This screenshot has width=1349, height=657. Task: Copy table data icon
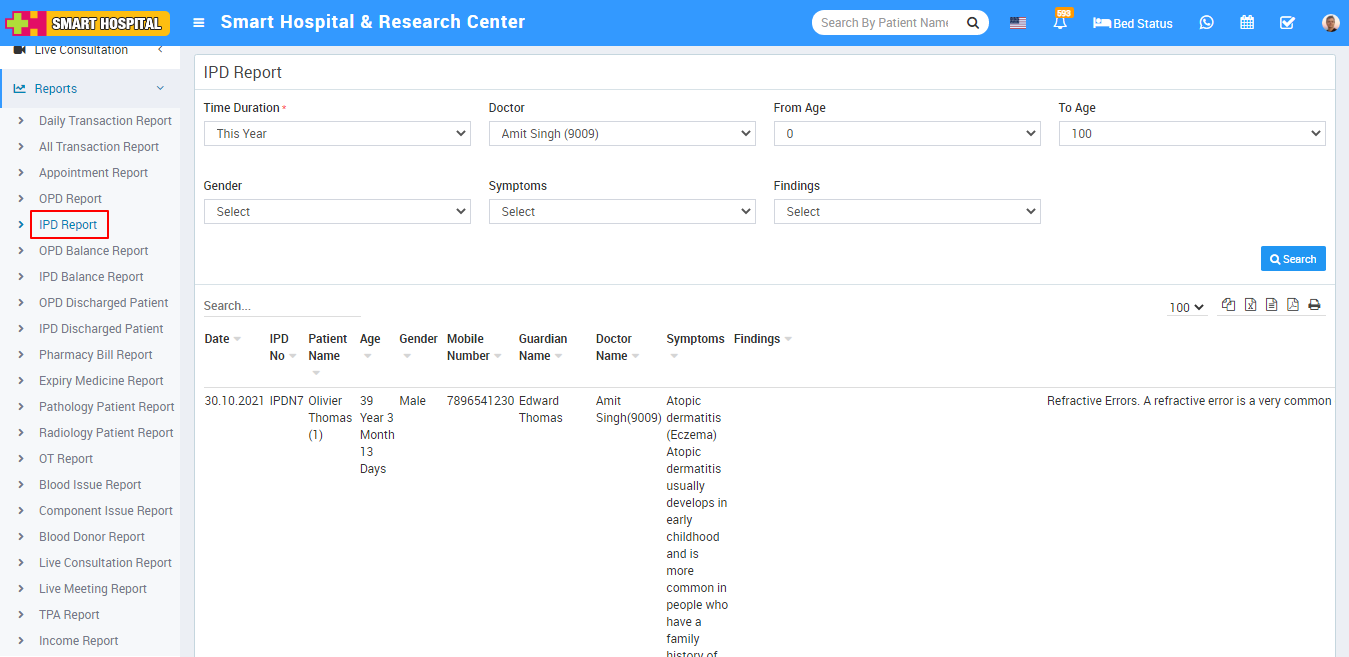(x=1228, y=305)
